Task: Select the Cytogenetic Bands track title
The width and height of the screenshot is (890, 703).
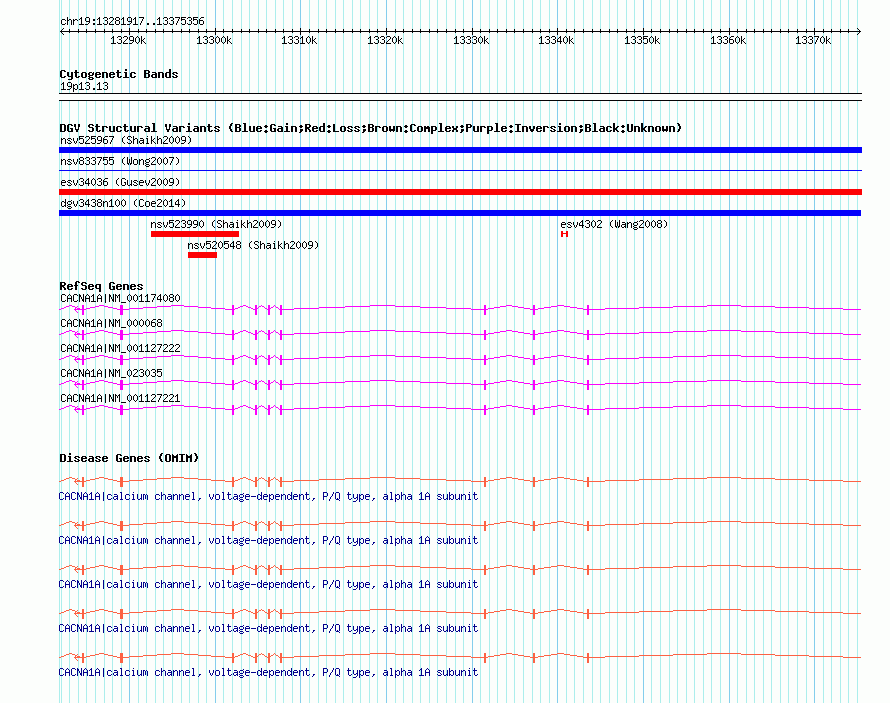Action: click(119, 74)
